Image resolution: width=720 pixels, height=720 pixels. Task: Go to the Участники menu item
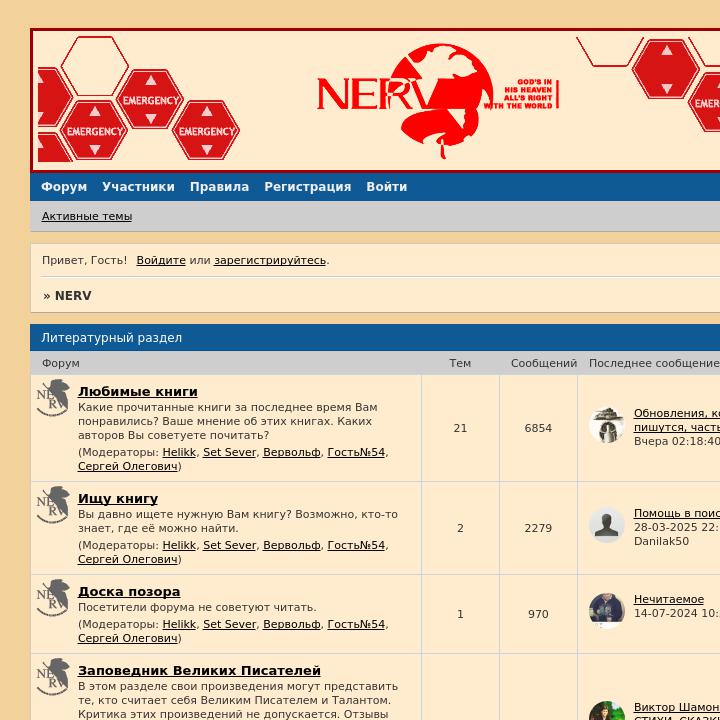tap(138, 187)
